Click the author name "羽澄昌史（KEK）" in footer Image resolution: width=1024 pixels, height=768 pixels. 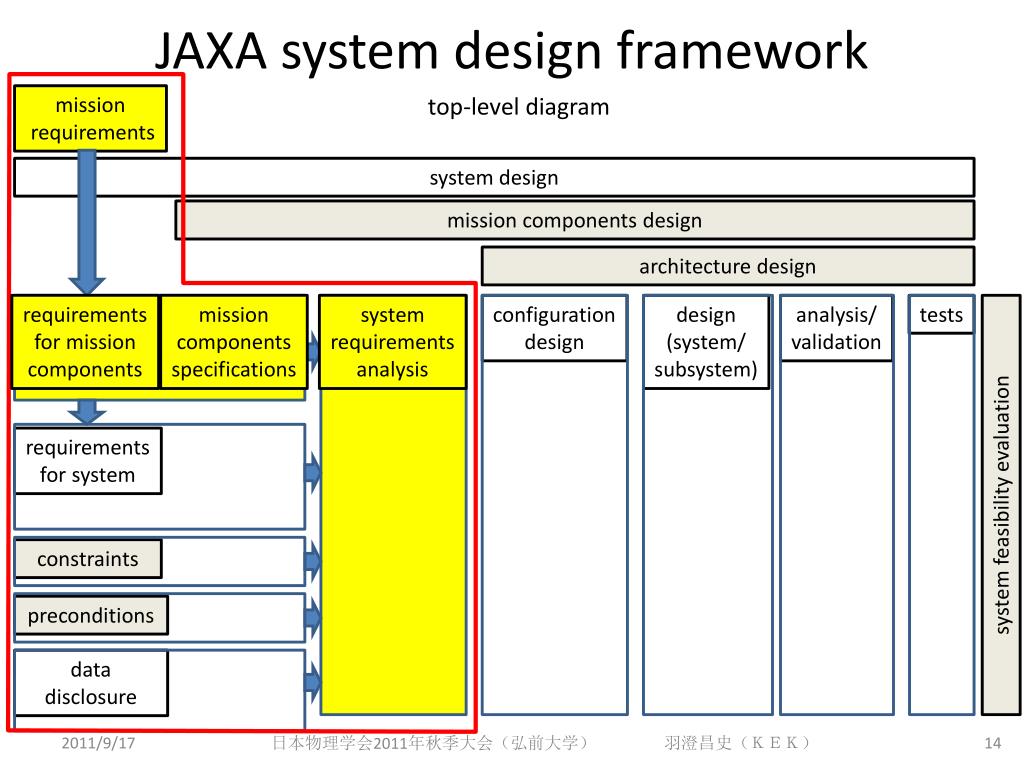738,743
